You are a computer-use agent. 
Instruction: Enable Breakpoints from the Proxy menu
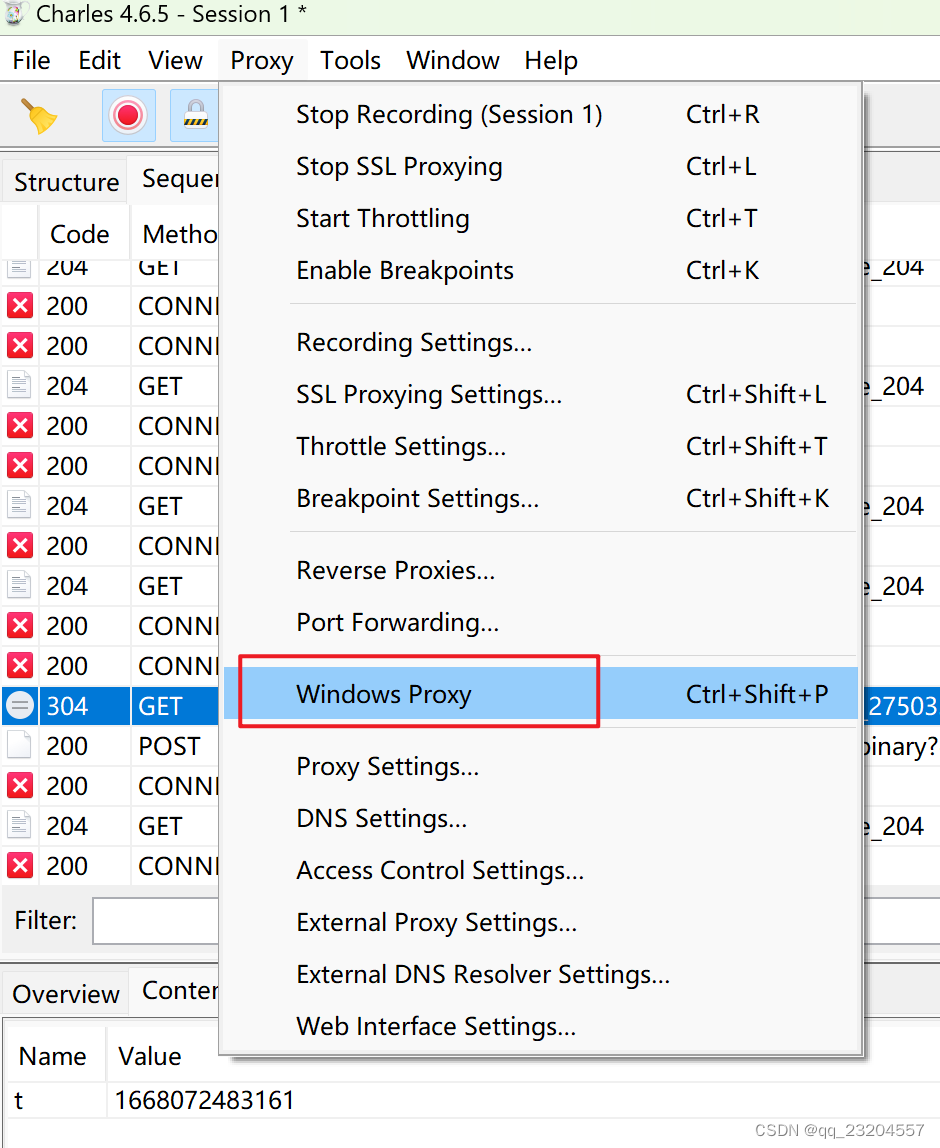click(404, 270)
